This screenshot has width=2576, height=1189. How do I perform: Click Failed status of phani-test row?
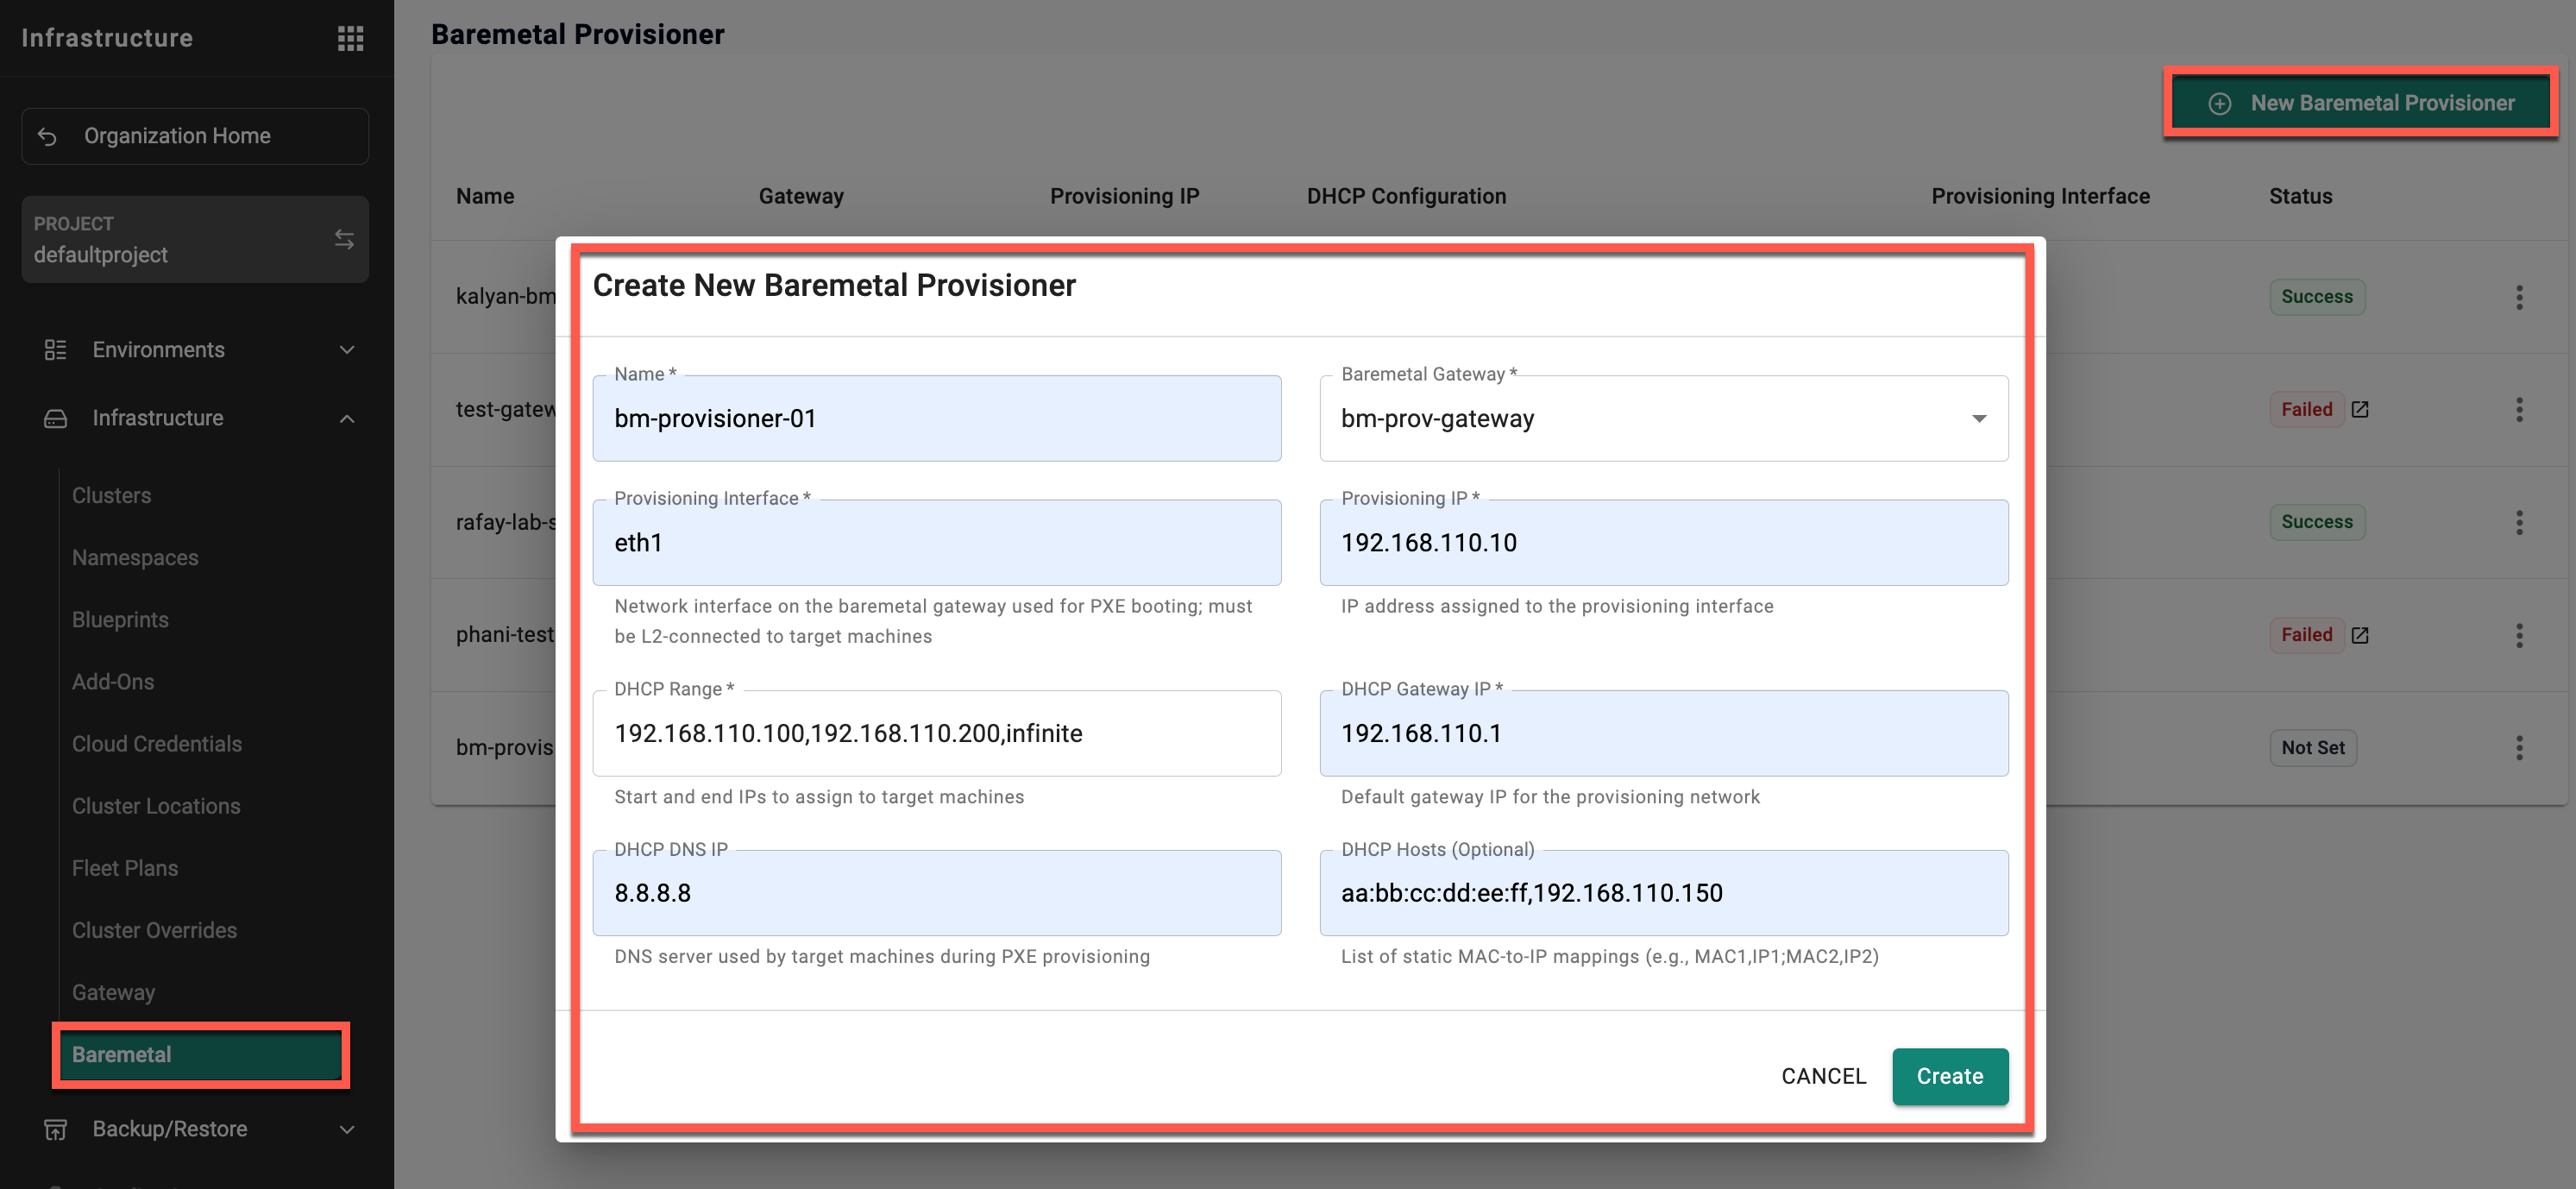[2306, 635]
